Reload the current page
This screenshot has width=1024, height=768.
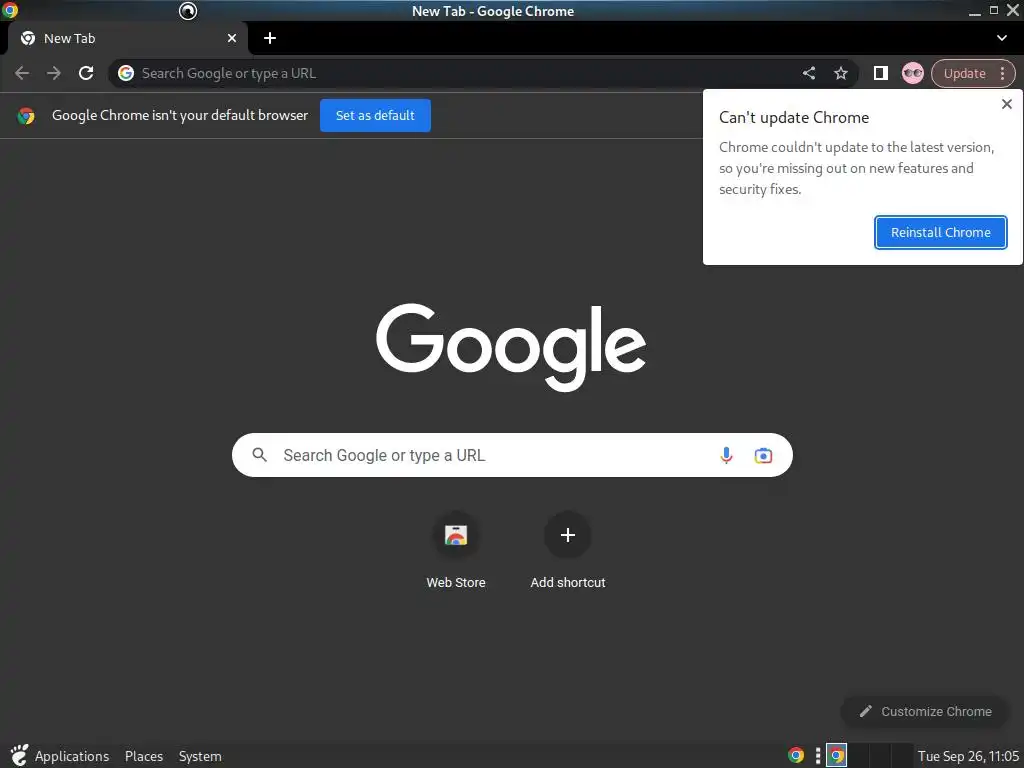(86, 73)
